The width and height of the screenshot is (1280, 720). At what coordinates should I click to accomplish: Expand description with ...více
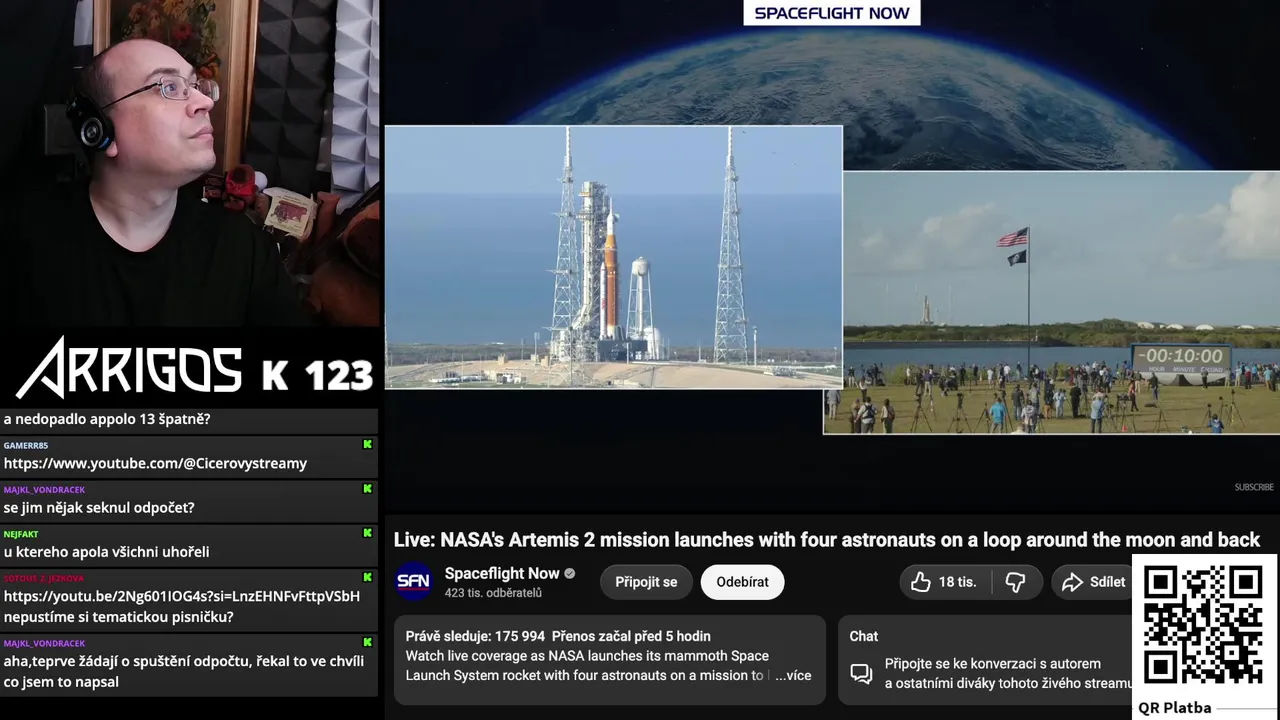coord(793,676)
